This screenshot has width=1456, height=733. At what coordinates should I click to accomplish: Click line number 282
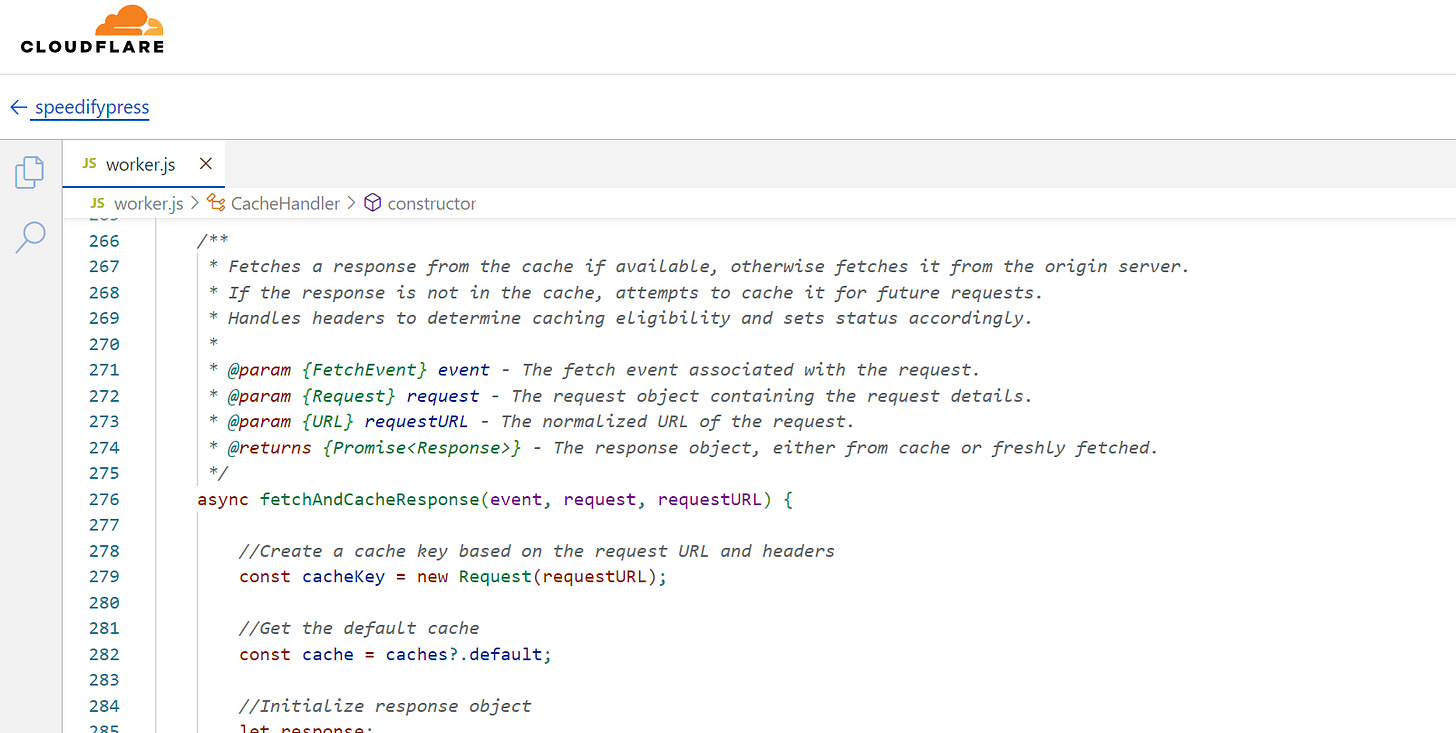coord(104,655)
